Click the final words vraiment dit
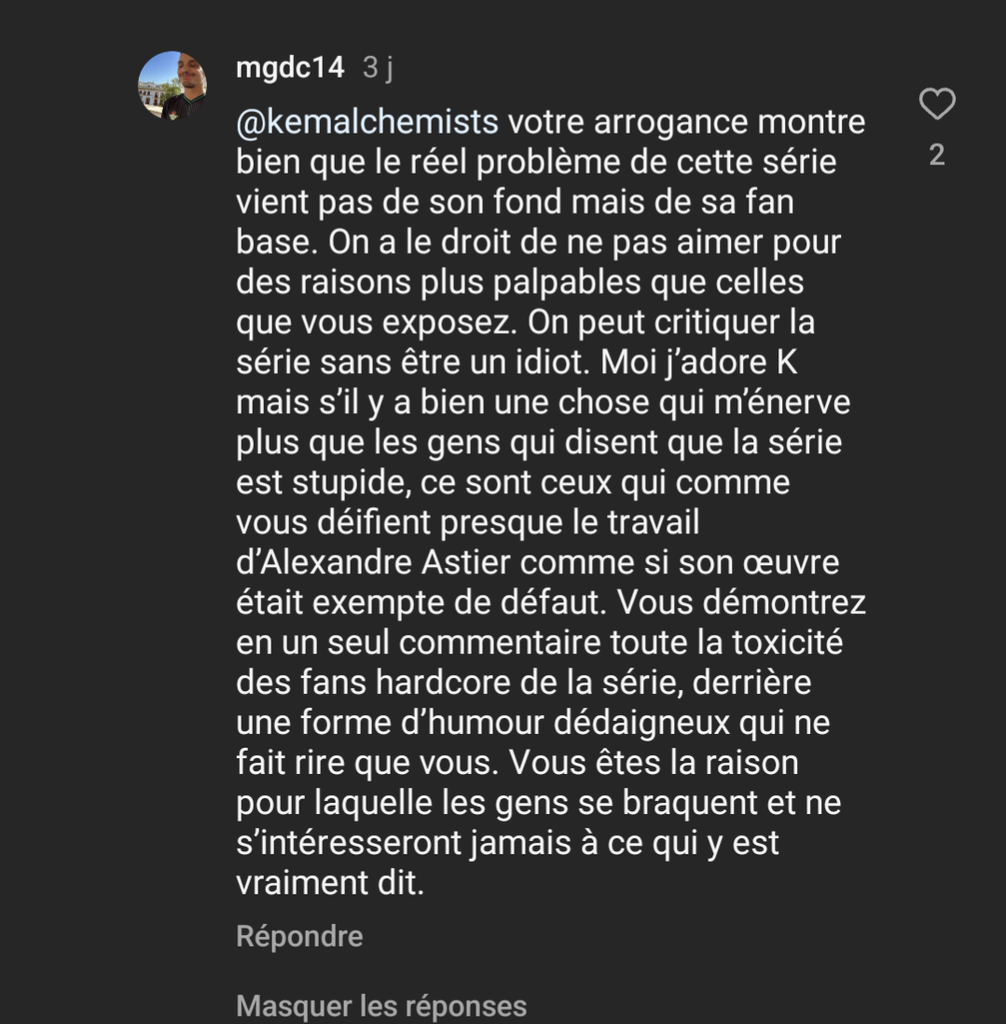Screen dimensions: 1006x1024 [x=330, y=883]
